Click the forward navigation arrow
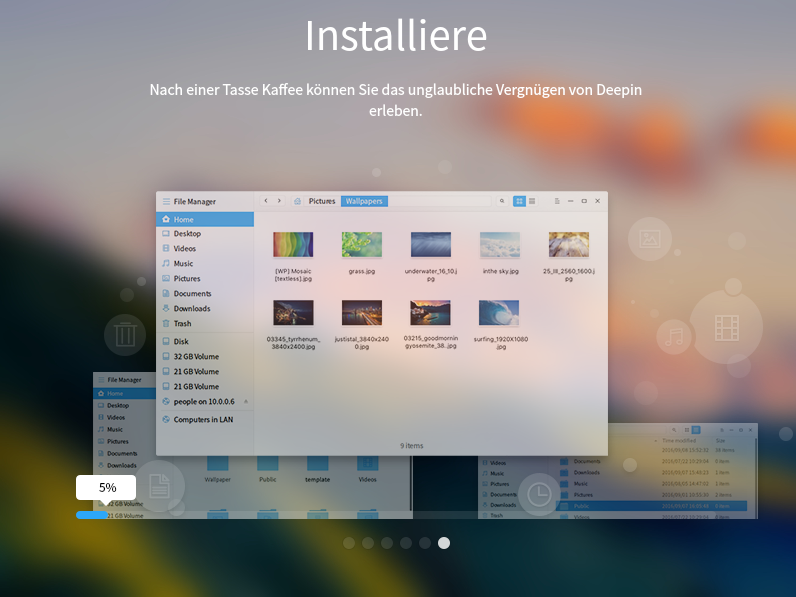Image resolution: width=796 pixels, height=597 pixels. (x=279, y=201)
